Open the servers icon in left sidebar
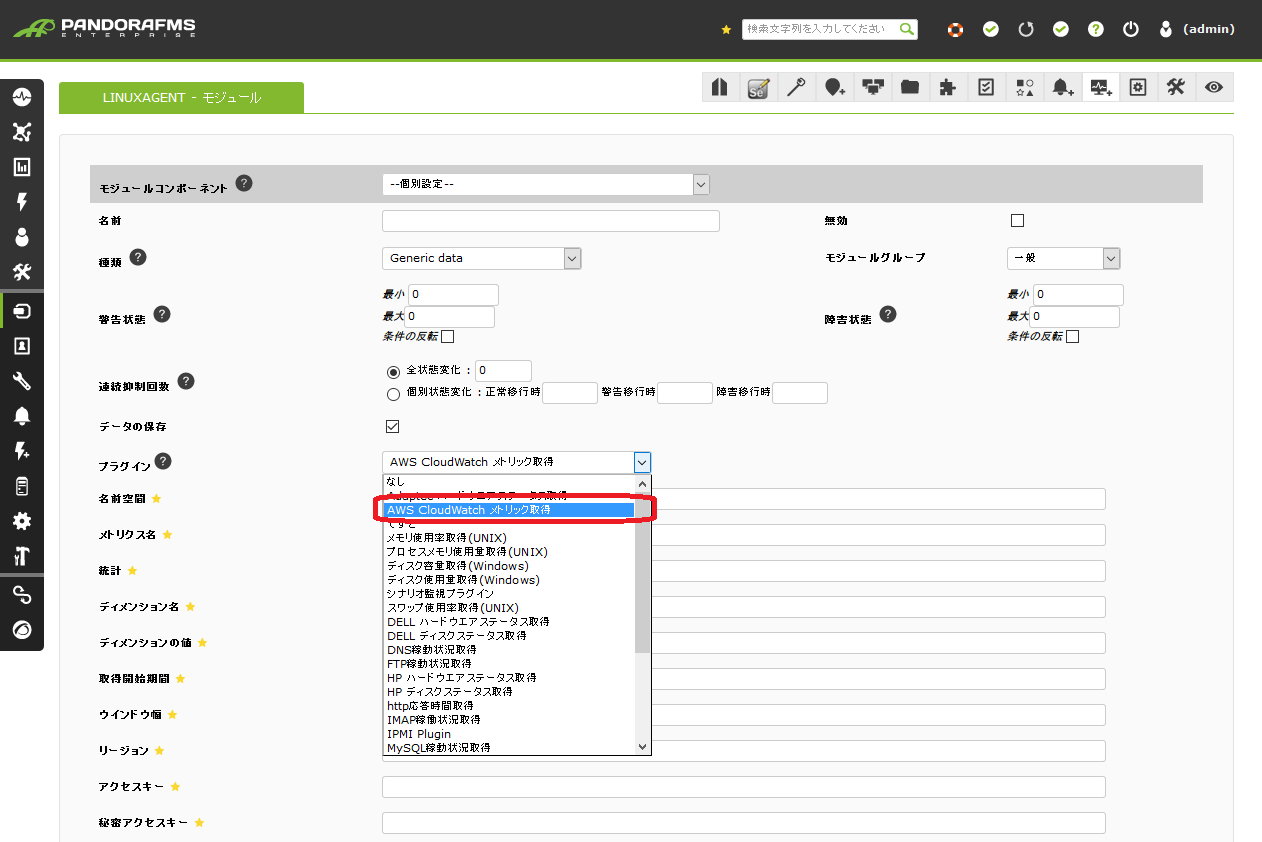Viewport: 1262px width, 842px height. (x=21, y=486)
